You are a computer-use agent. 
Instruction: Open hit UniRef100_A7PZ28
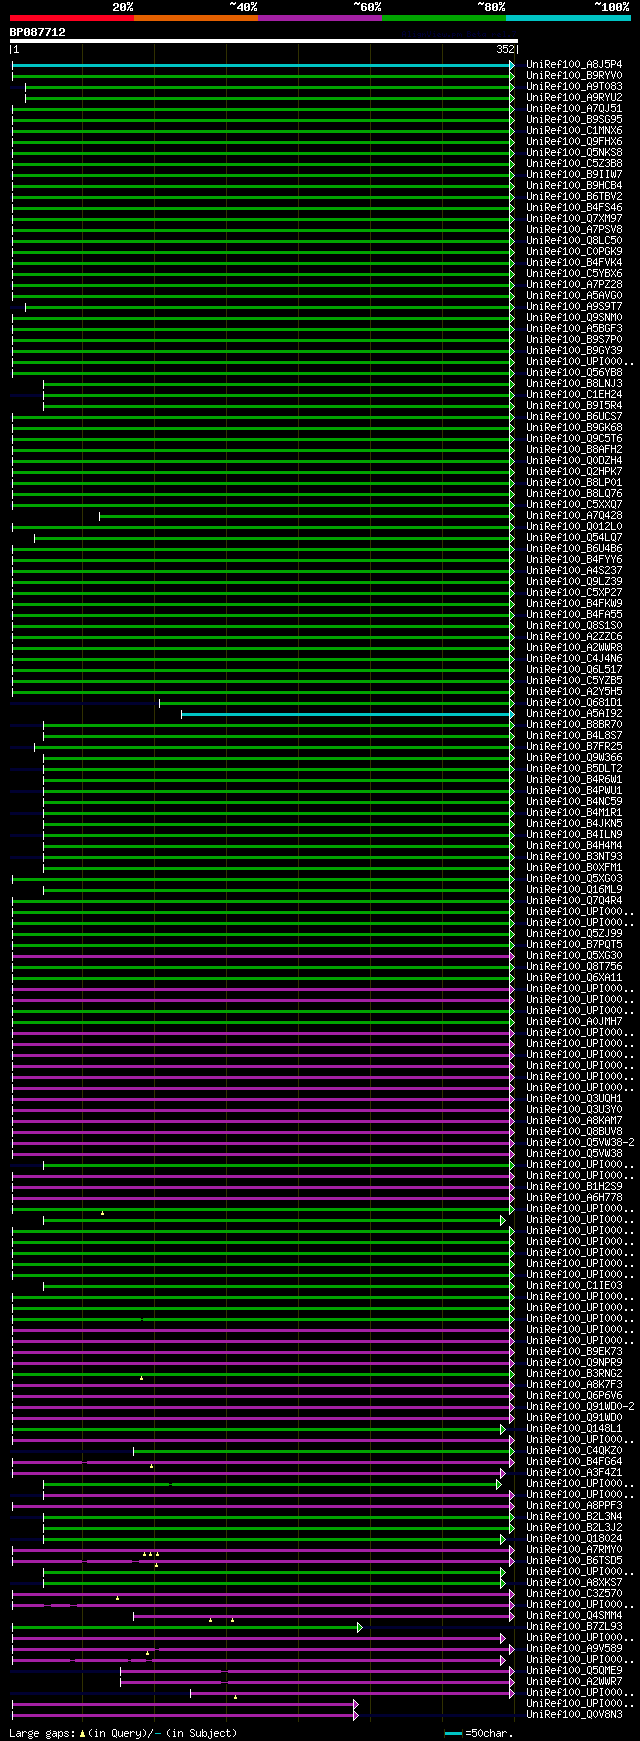click(574, 284)
